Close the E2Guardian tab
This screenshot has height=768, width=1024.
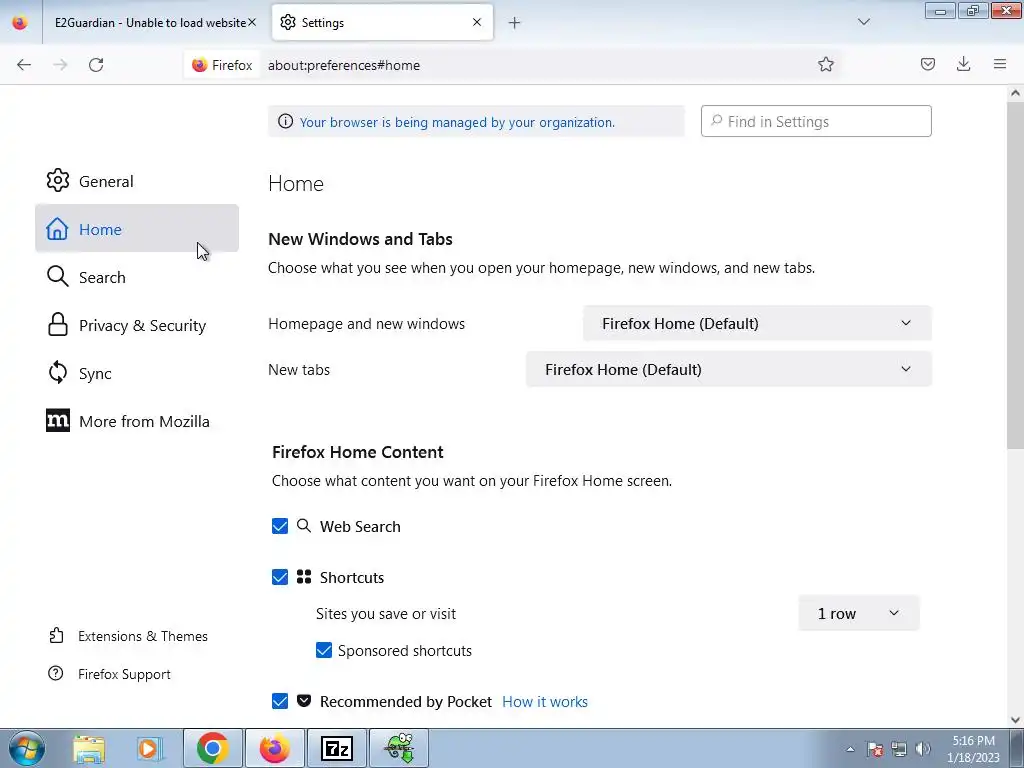(252, 22)
